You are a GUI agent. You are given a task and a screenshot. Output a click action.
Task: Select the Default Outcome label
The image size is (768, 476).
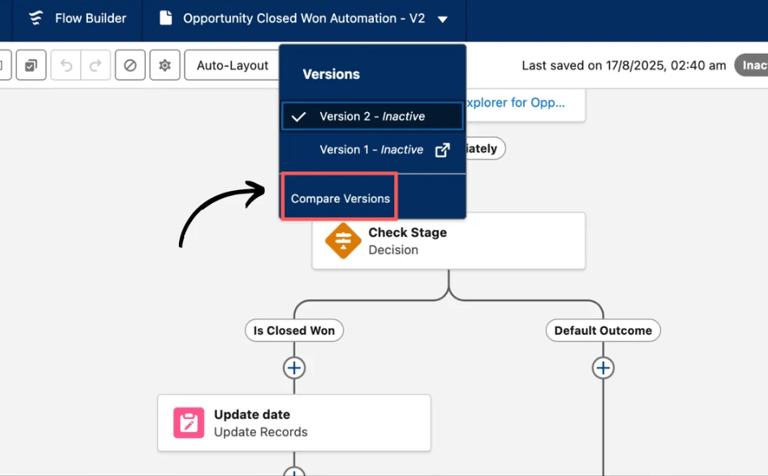603,331
